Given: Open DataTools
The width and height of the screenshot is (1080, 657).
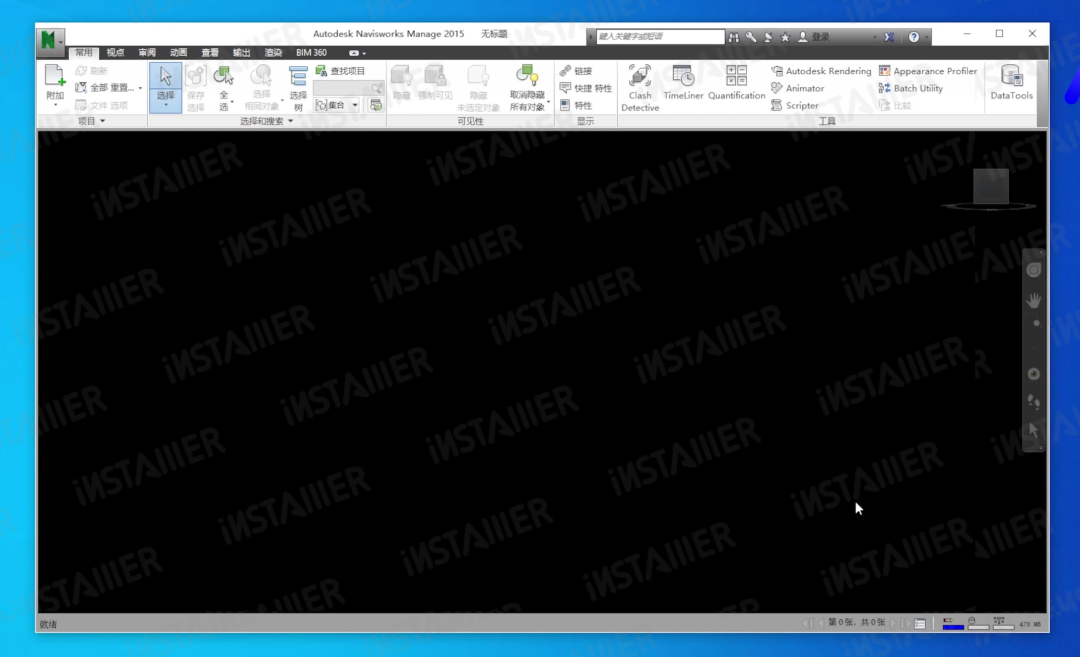Looking at the screenshot, I should [x=1011, y=83].
